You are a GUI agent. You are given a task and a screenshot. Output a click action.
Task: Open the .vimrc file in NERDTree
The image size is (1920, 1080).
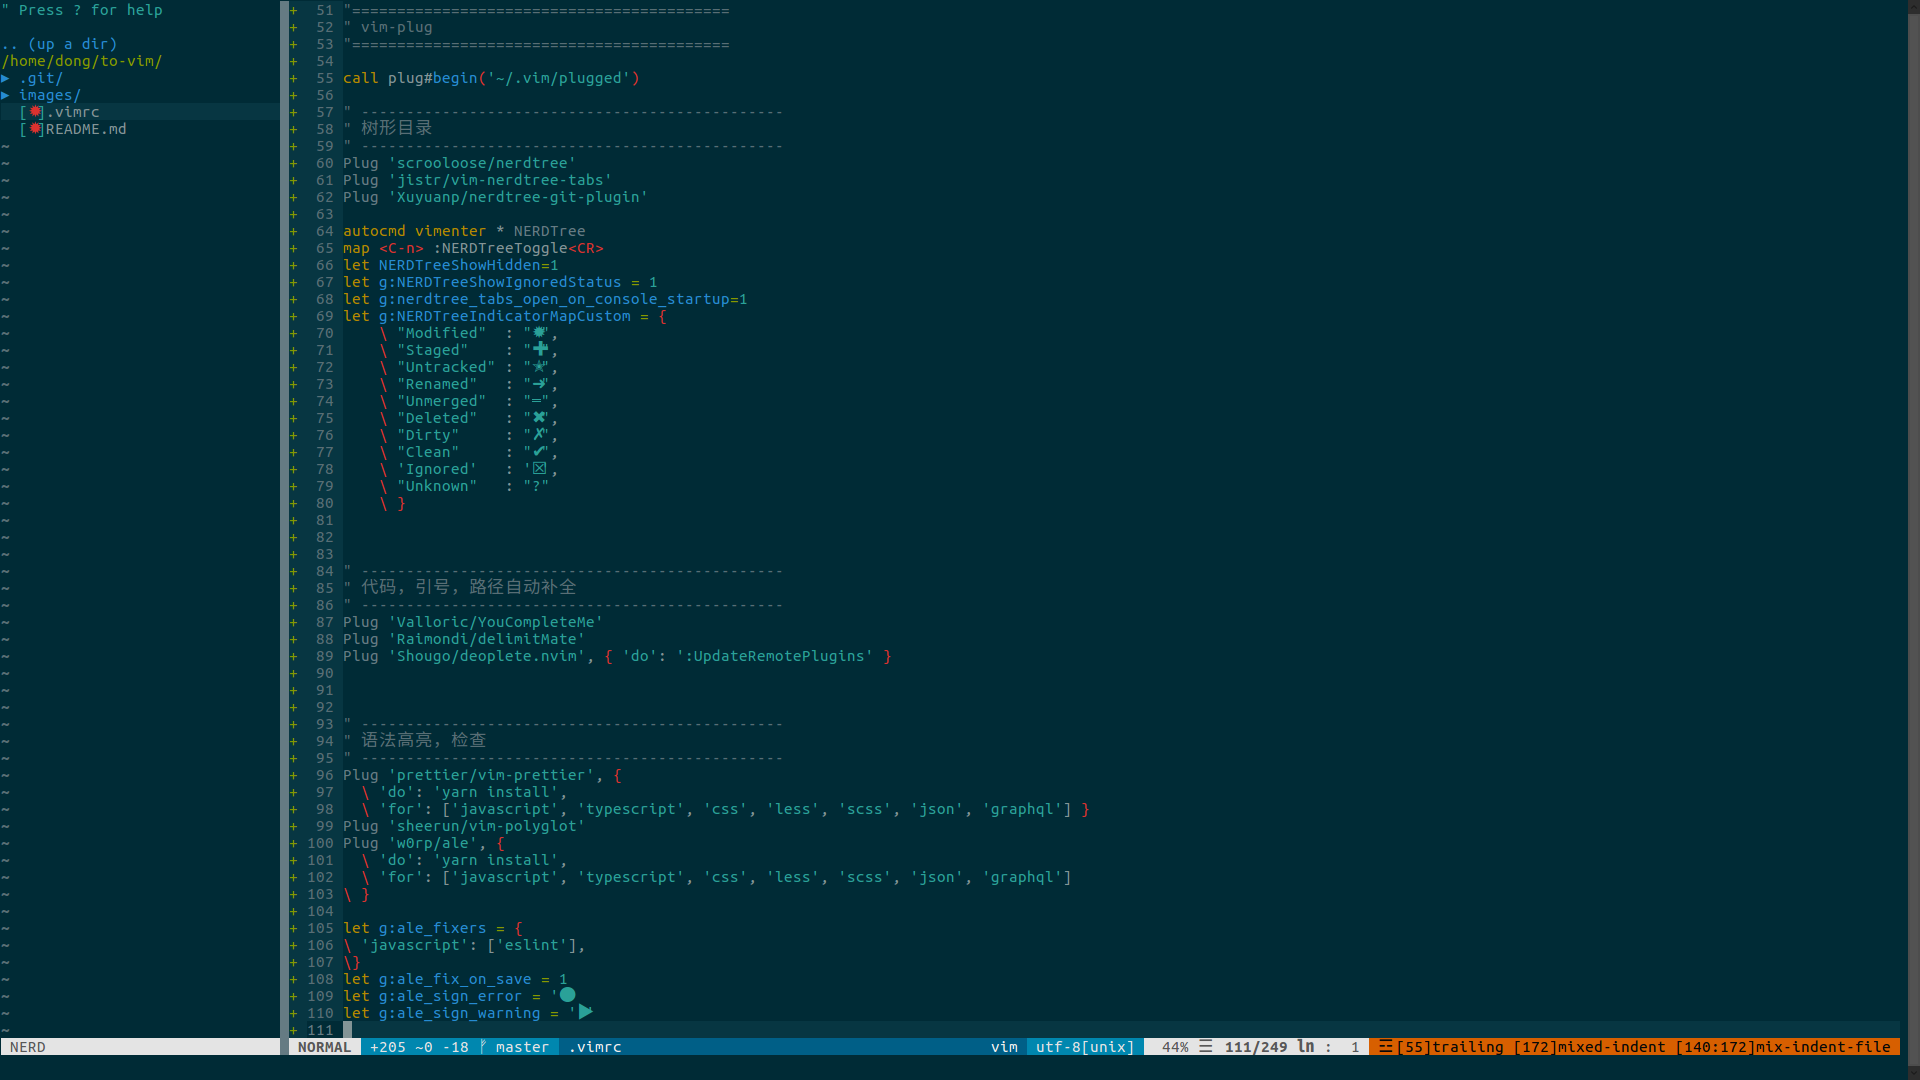[x=73, y=112]
